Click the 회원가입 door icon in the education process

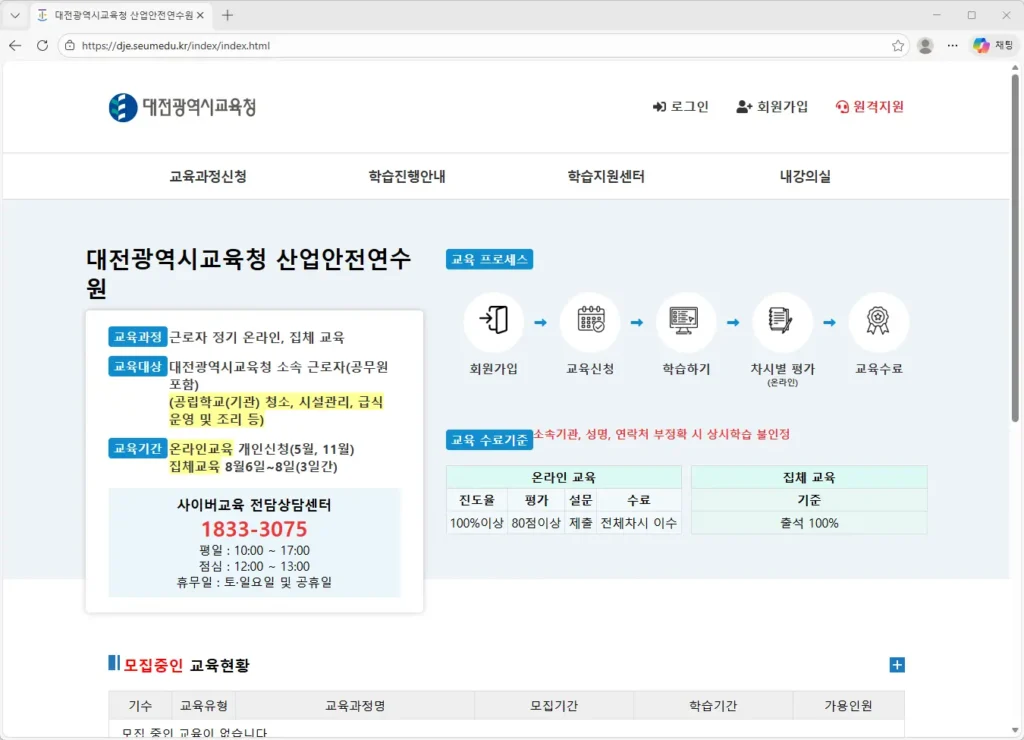click(493, 322)
